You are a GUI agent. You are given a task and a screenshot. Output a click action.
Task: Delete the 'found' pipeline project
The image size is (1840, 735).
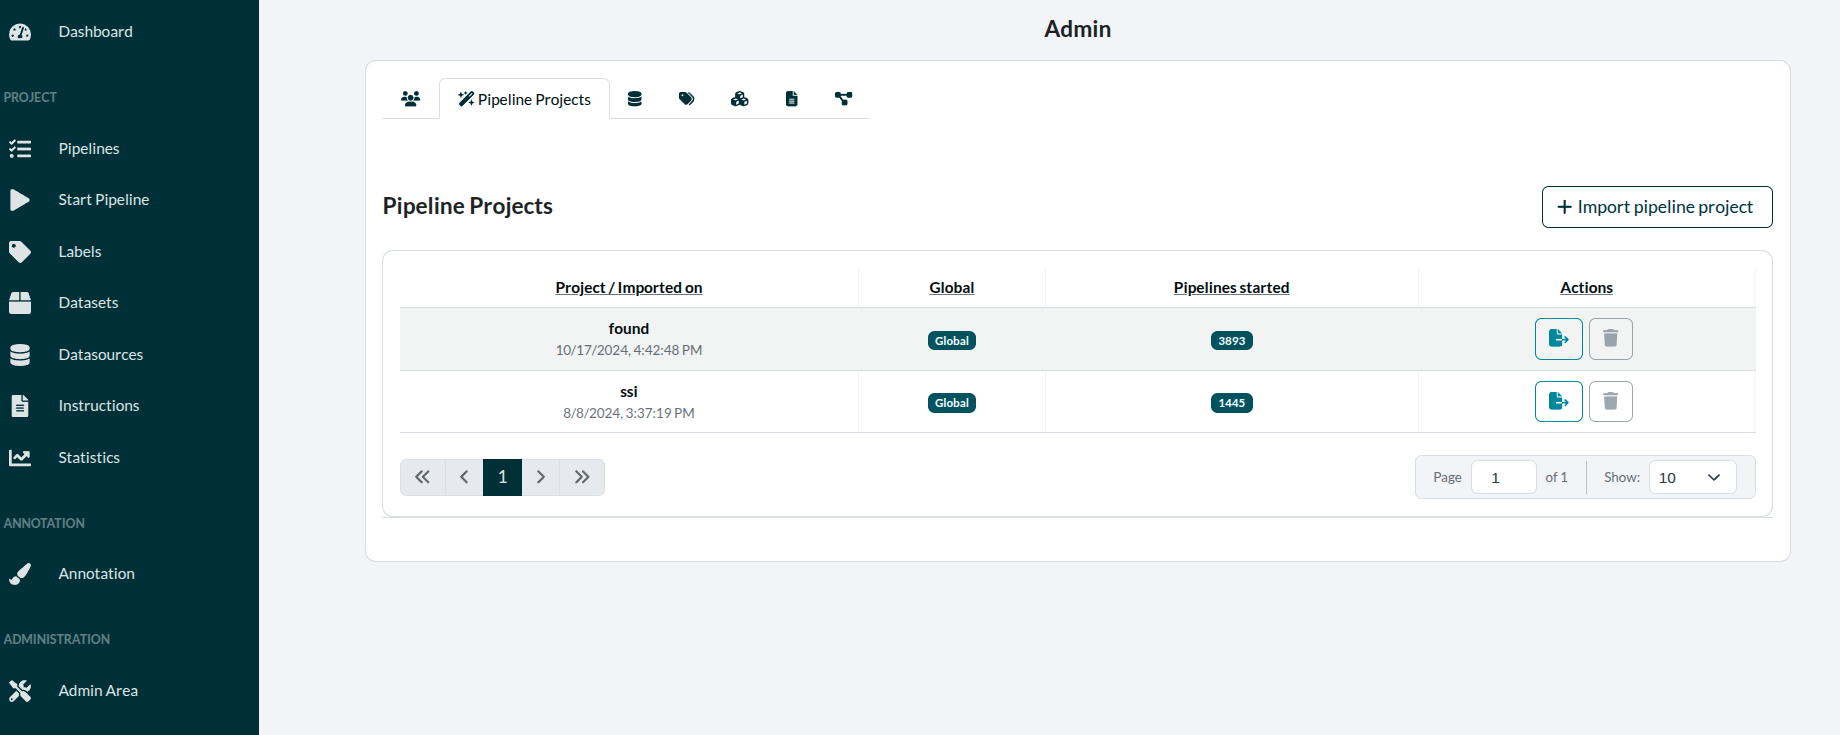coord(1610,339)
